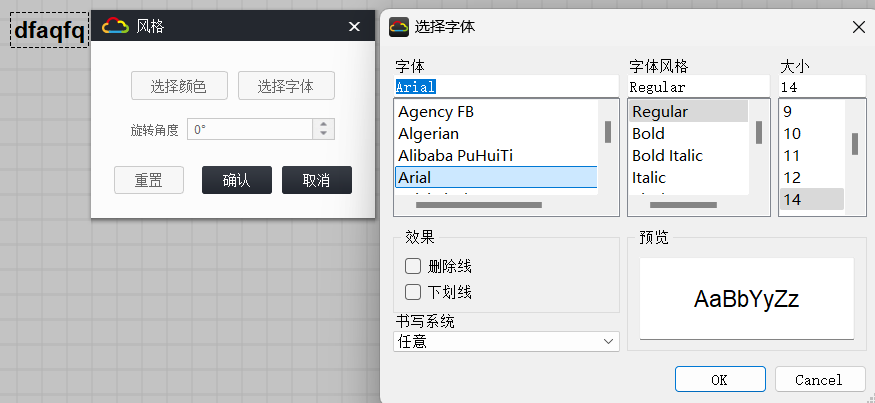Click the cloud logo in 风格 title bar
Image resolution: width=875 pixels, height=403 pixels.
[116, 27]
